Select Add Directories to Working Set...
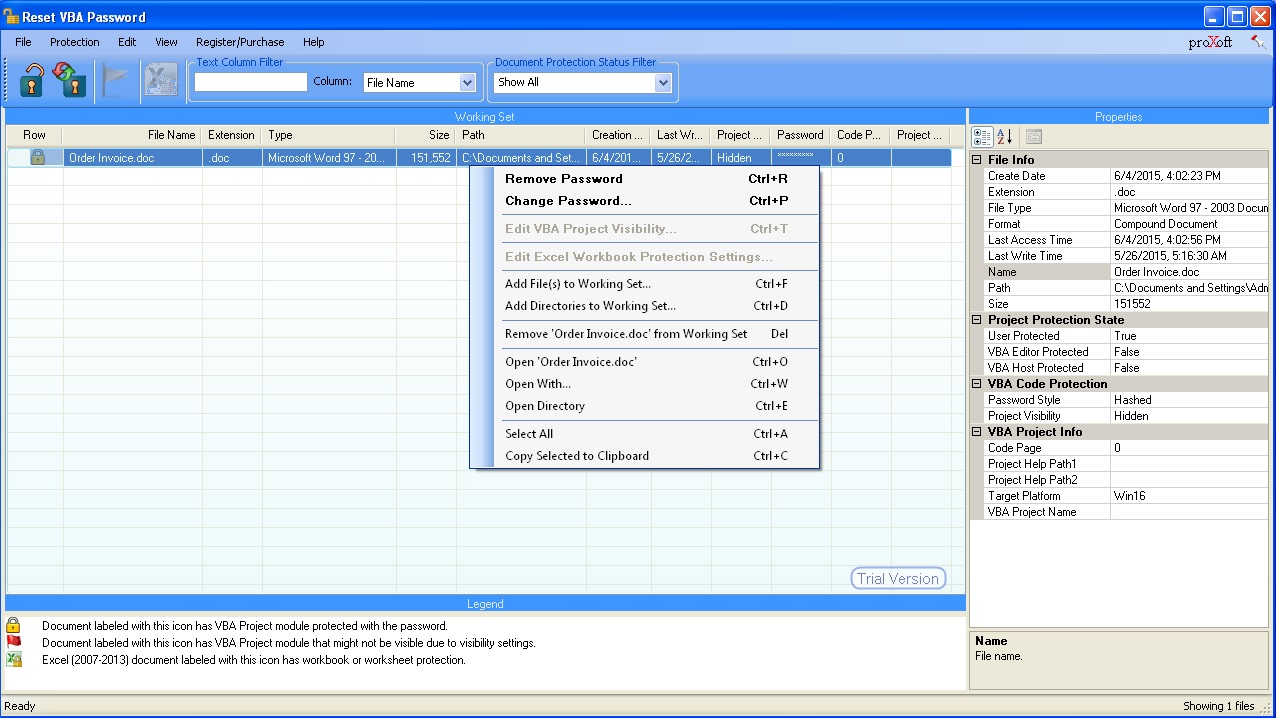 coord(646,306)
